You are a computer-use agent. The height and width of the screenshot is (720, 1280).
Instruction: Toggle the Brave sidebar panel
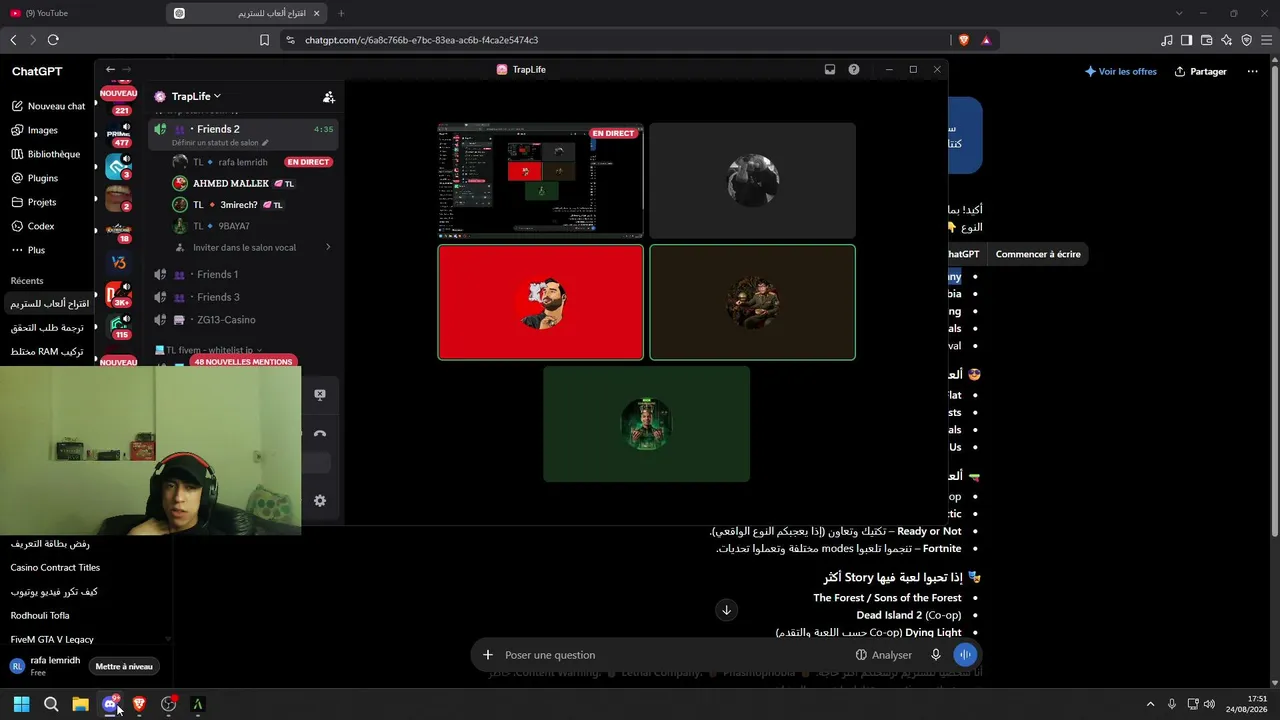click(x=1187, y=40)
